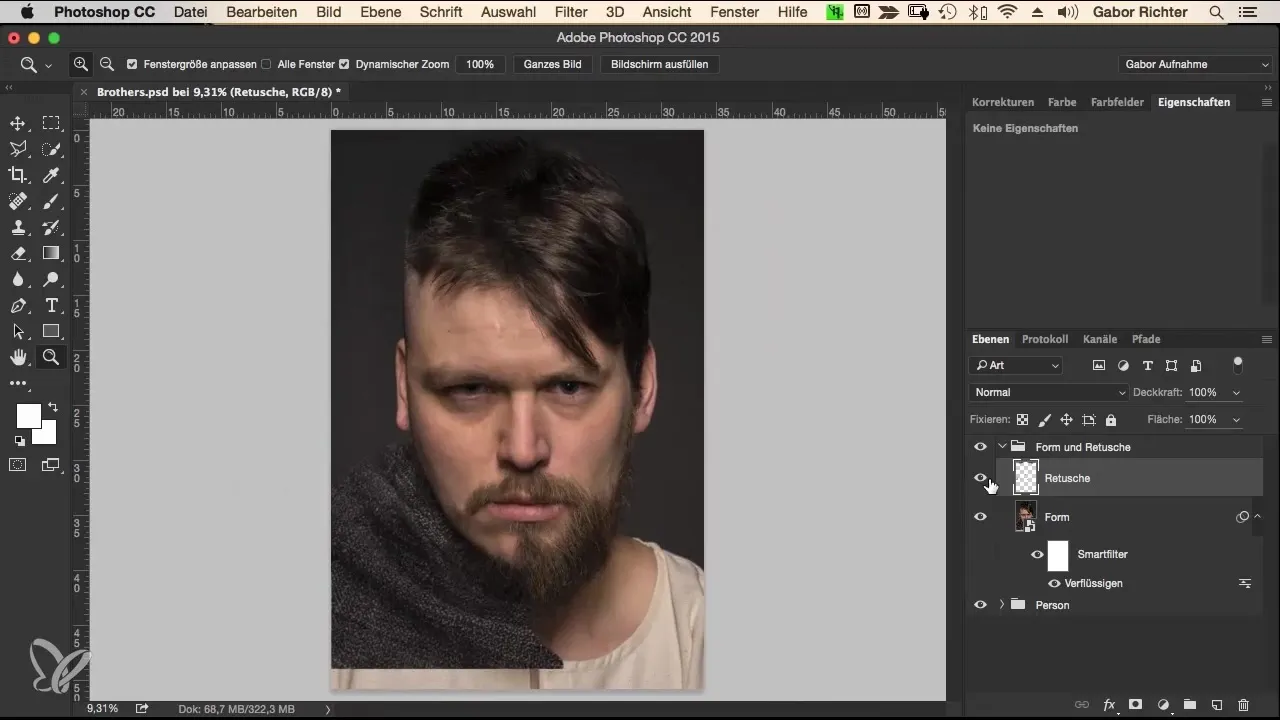Open the blend mode dropdown Normal

[1048, 392]
